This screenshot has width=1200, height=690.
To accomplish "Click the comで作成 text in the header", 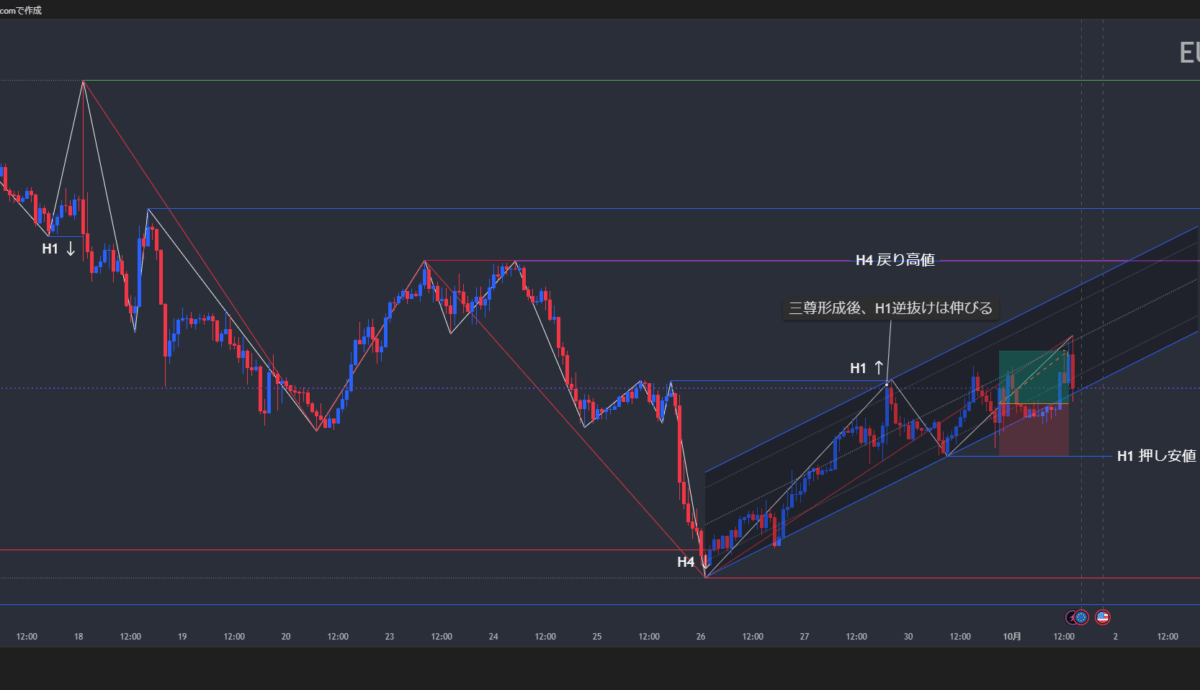I will pos(21,10).
